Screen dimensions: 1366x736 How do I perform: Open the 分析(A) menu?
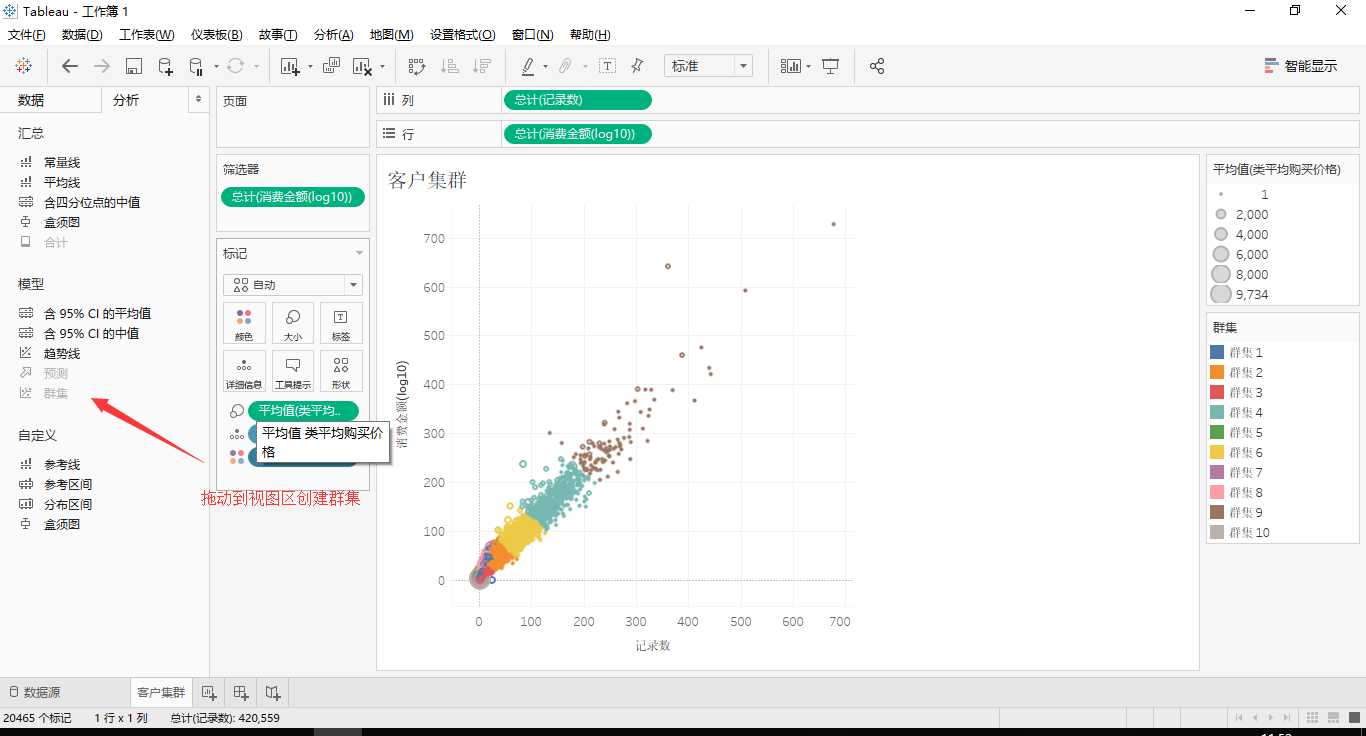[333, 34]
